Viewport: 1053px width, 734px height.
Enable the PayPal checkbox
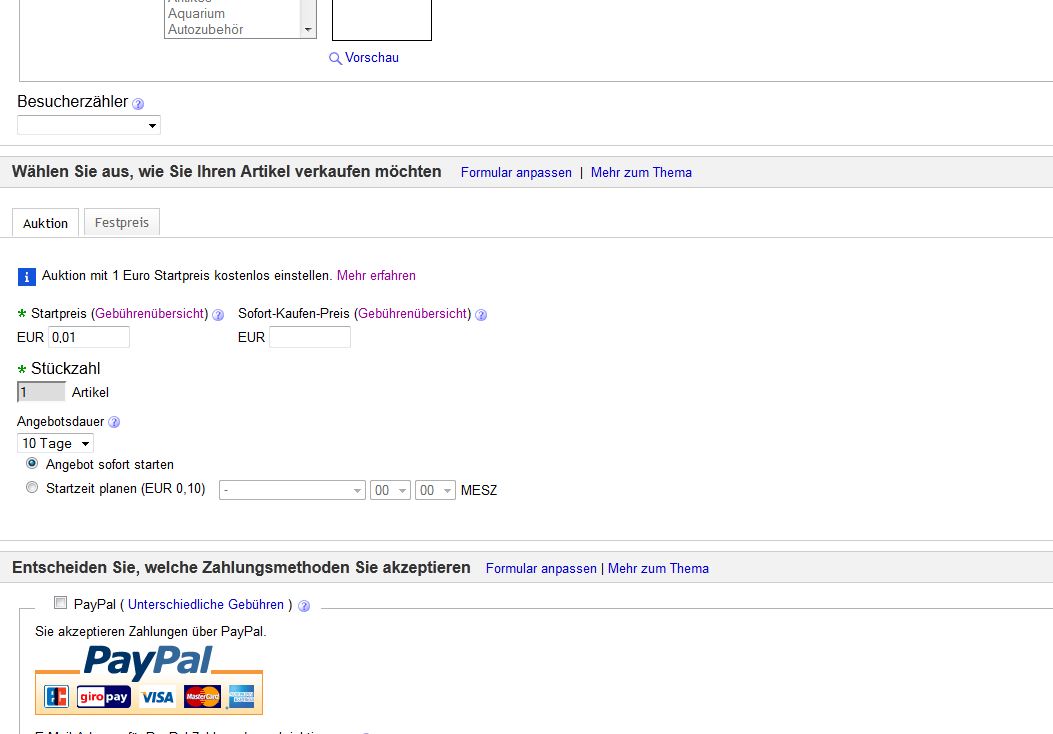[60, 602]
